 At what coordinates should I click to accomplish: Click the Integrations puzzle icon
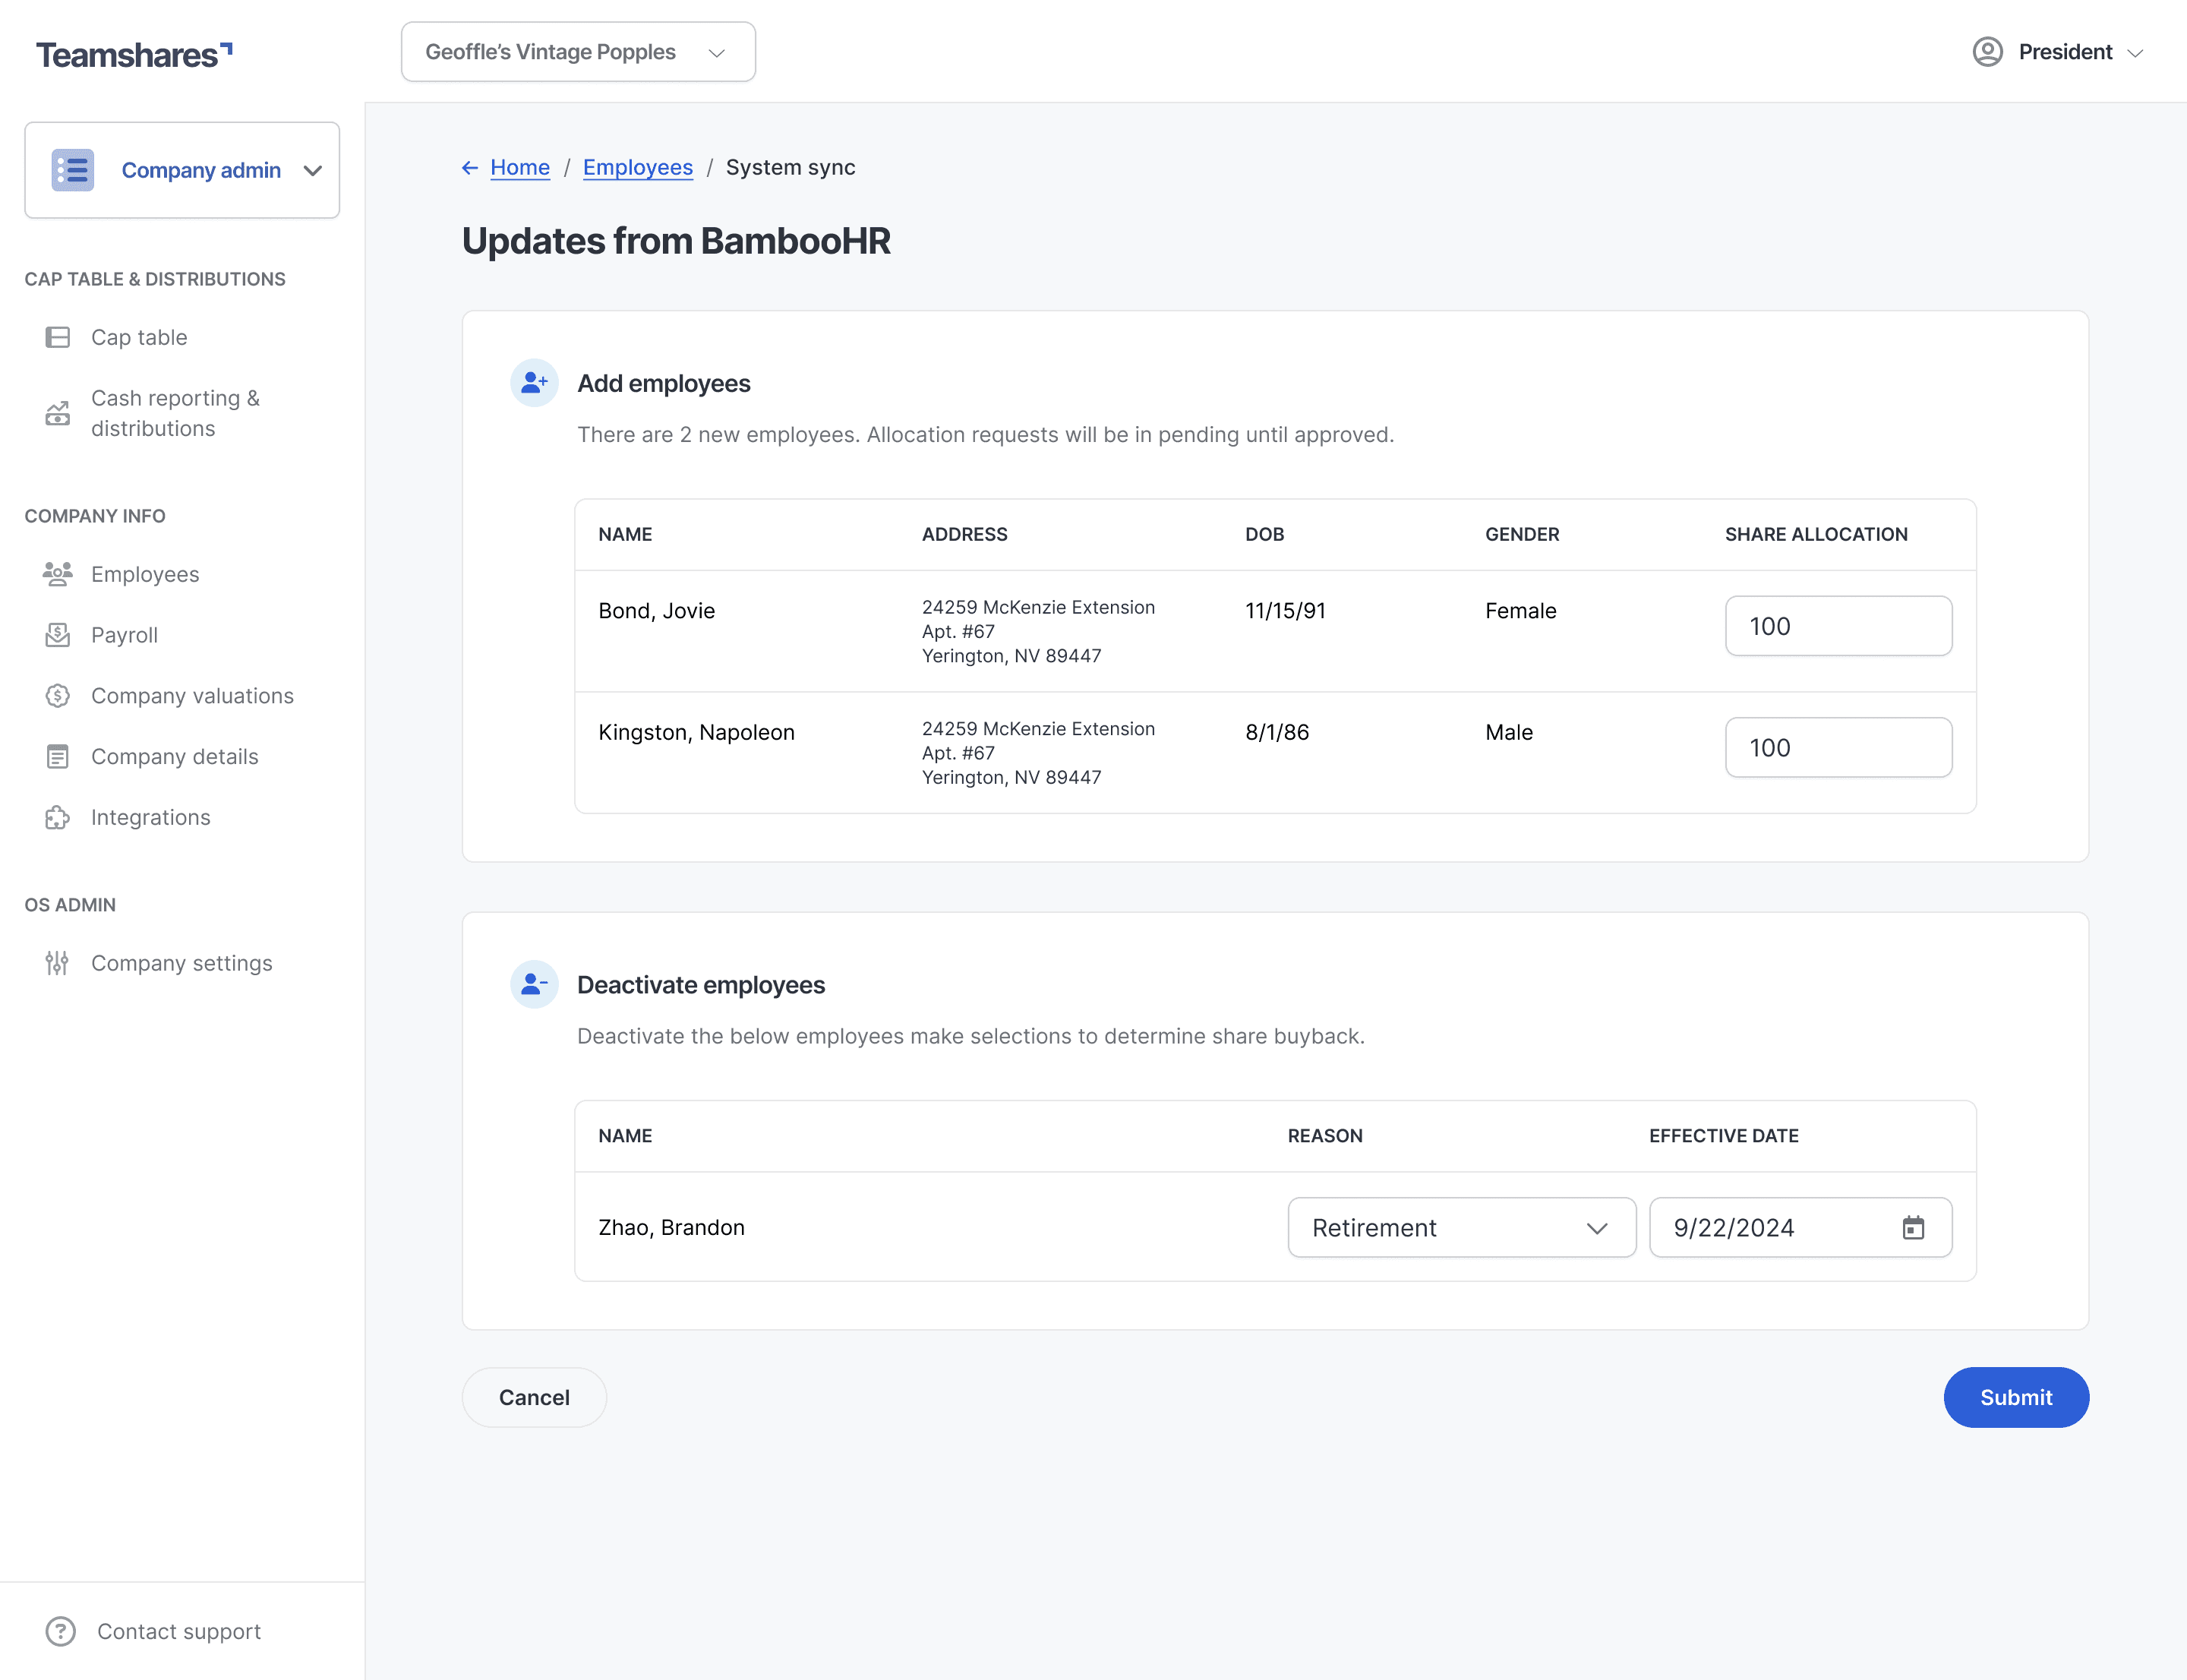tap(58, 817)
